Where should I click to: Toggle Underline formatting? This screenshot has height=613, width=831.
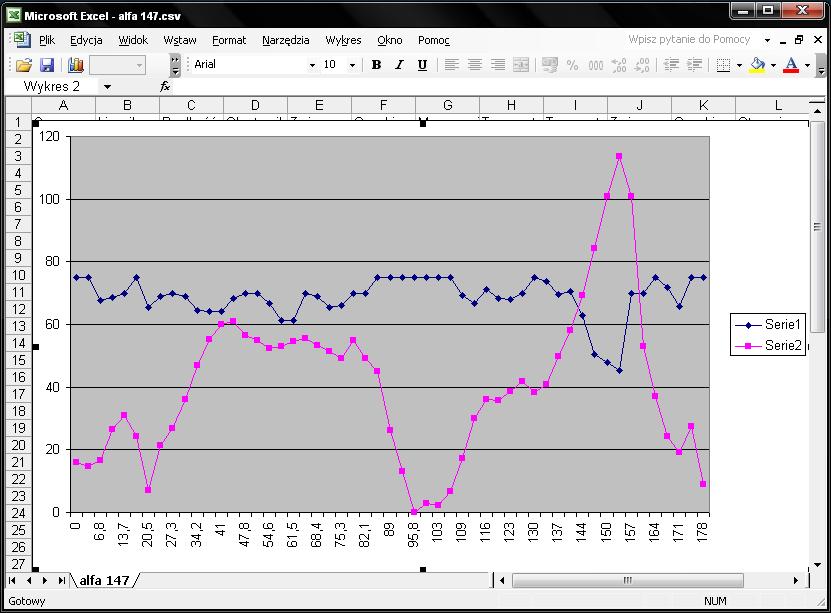point(422,65)
